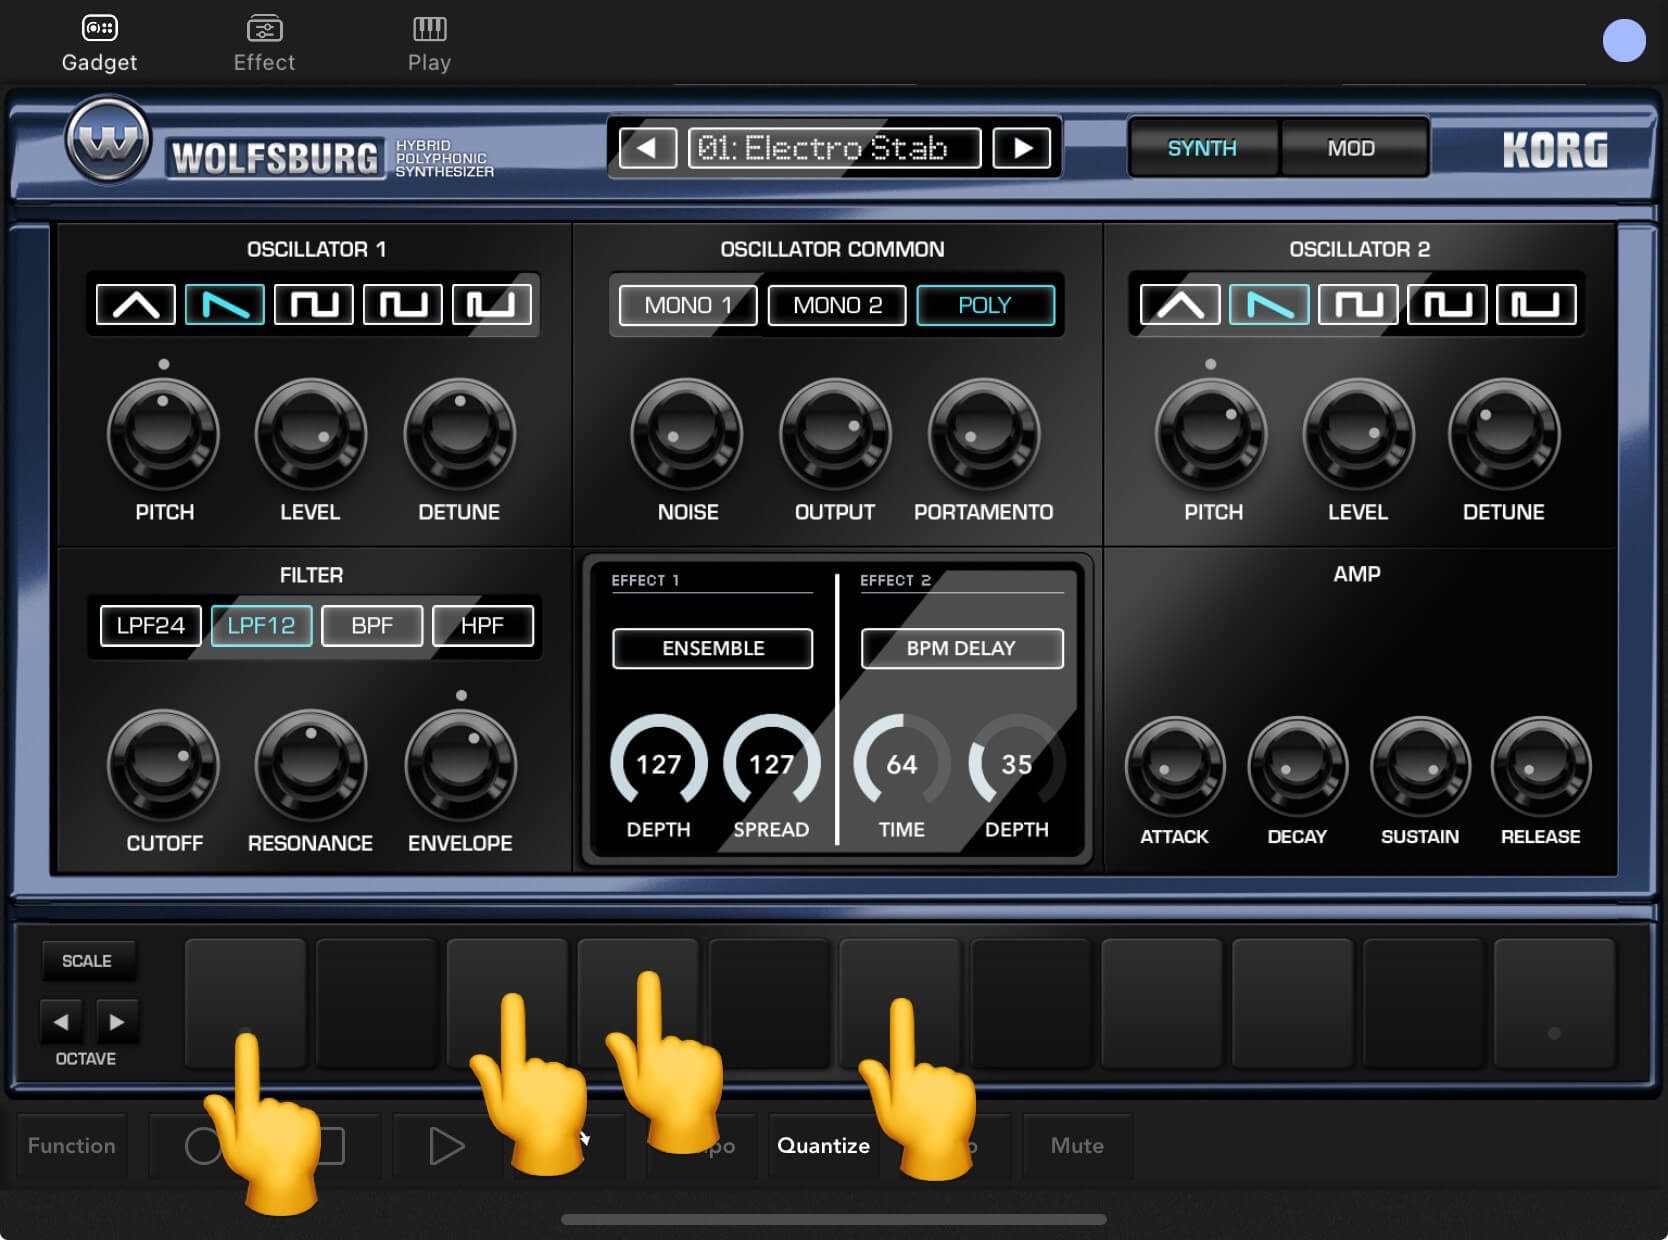
Task: Click the Effect 2 TIME dial showing 64
Action: tap(901, 763)
